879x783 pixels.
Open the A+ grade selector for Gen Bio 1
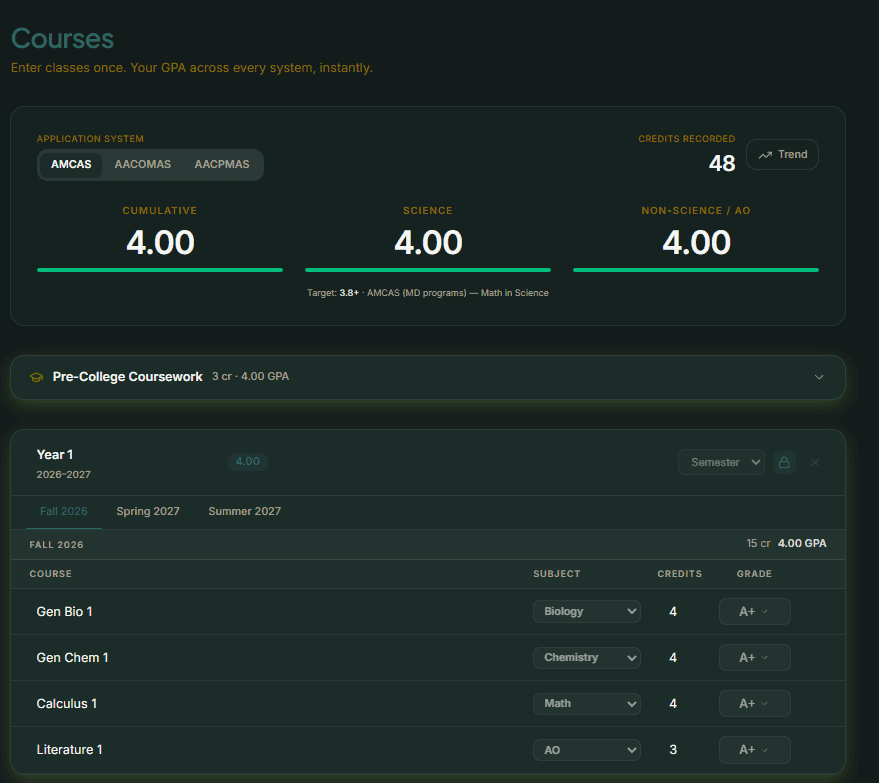point(755,611)
